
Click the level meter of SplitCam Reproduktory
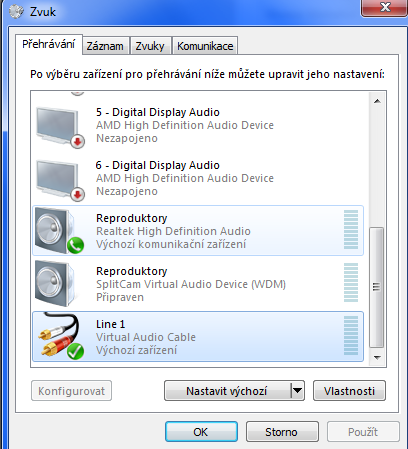point(351,283)
